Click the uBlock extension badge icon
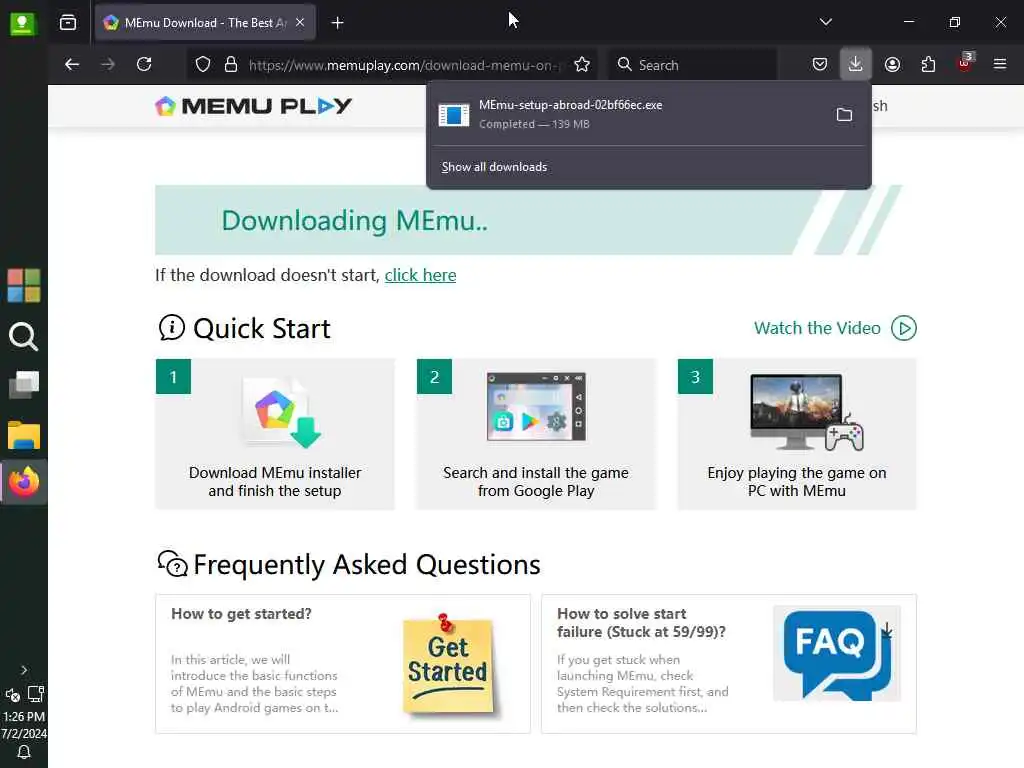 point(965,63)
